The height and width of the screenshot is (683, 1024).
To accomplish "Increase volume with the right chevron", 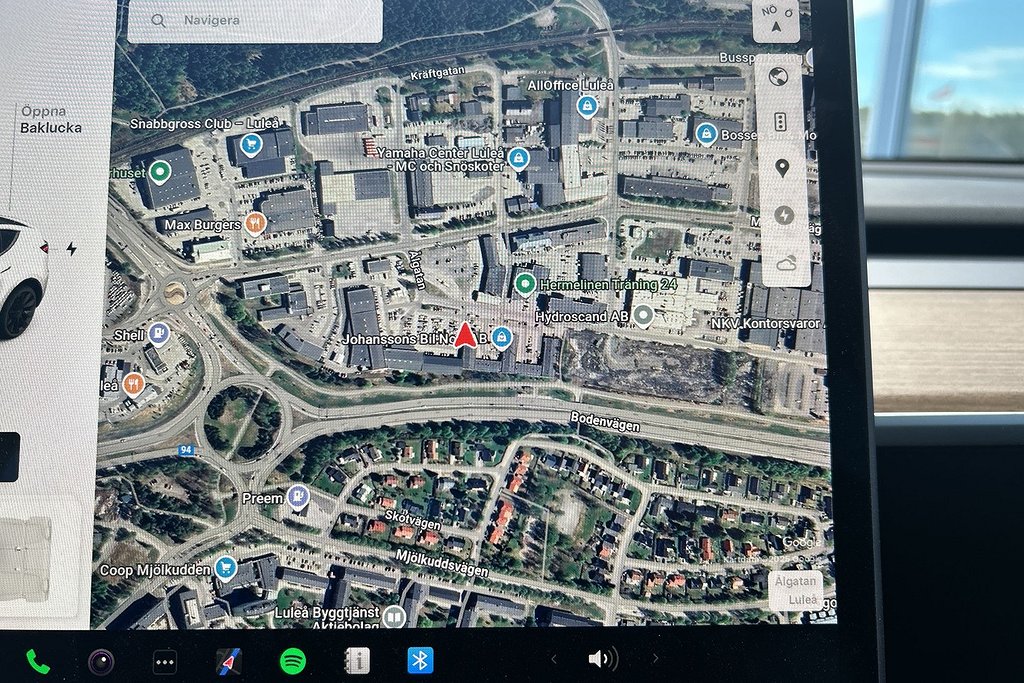I will click(655, 658).
